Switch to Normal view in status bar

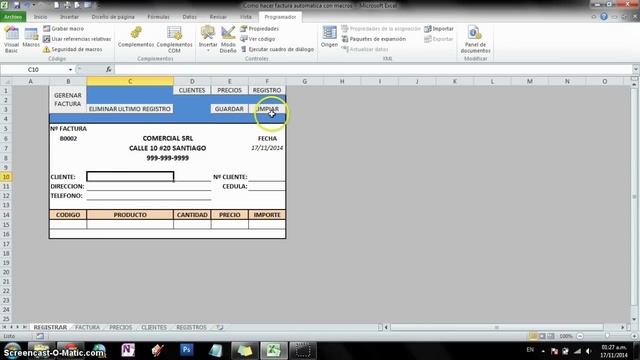click(533, 336)
